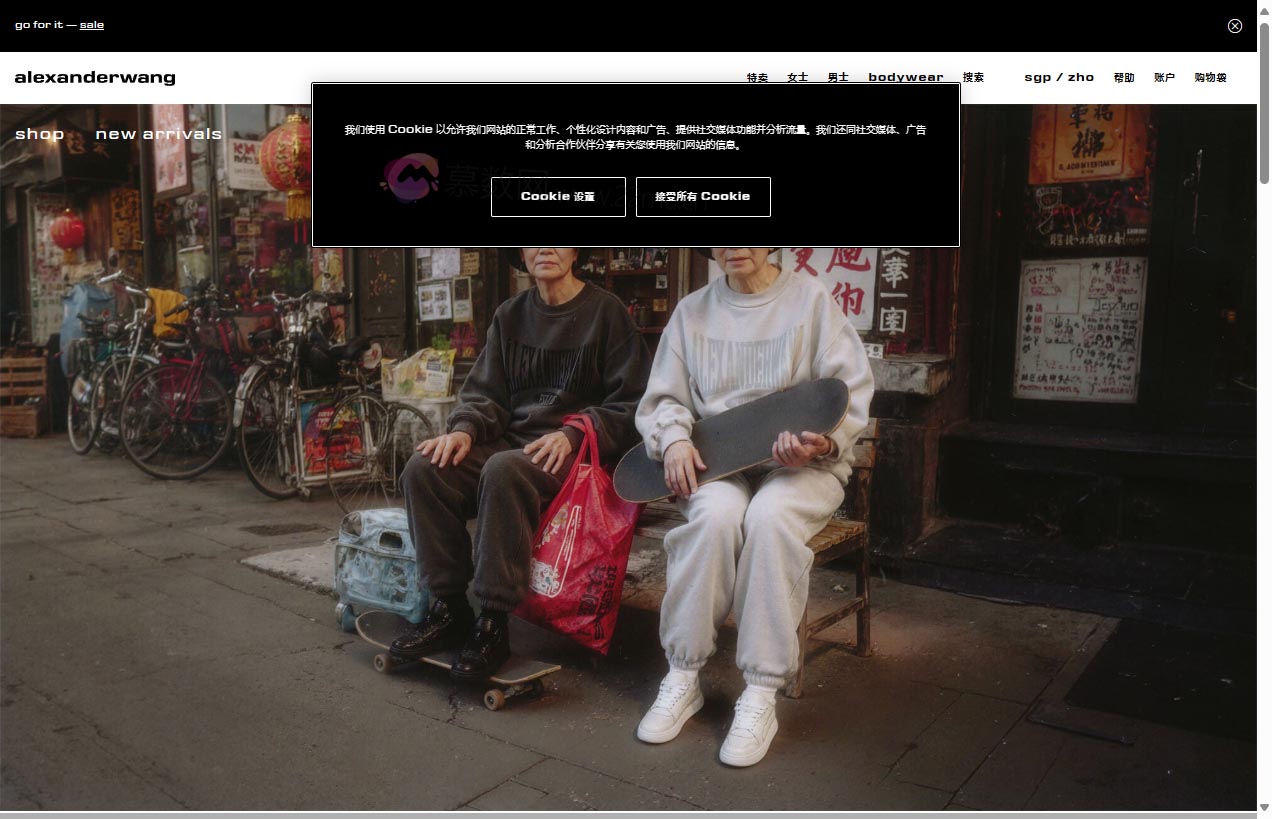Viewport: 1272px width, 819px height.
Task: Accept all cookies via 接受所有 Cookie
Action: (703, 197)
